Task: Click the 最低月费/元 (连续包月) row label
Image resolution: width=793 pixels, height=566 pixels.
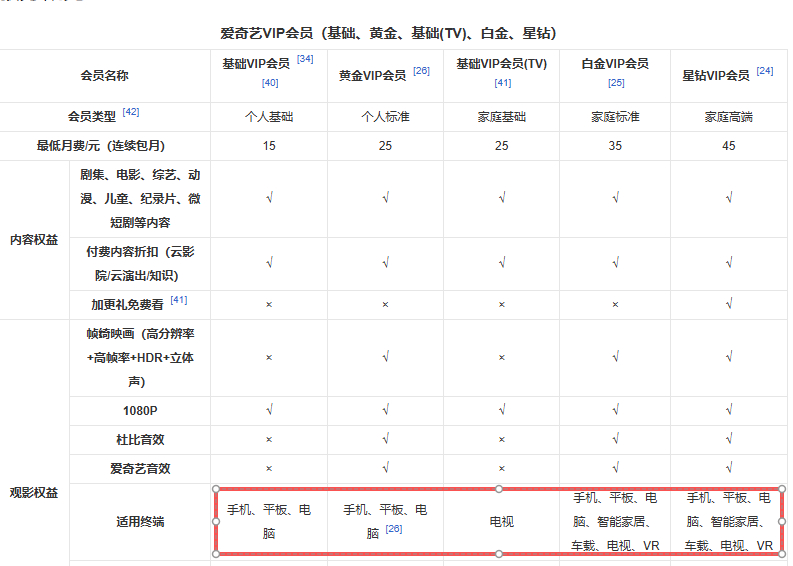Action: 101,146
